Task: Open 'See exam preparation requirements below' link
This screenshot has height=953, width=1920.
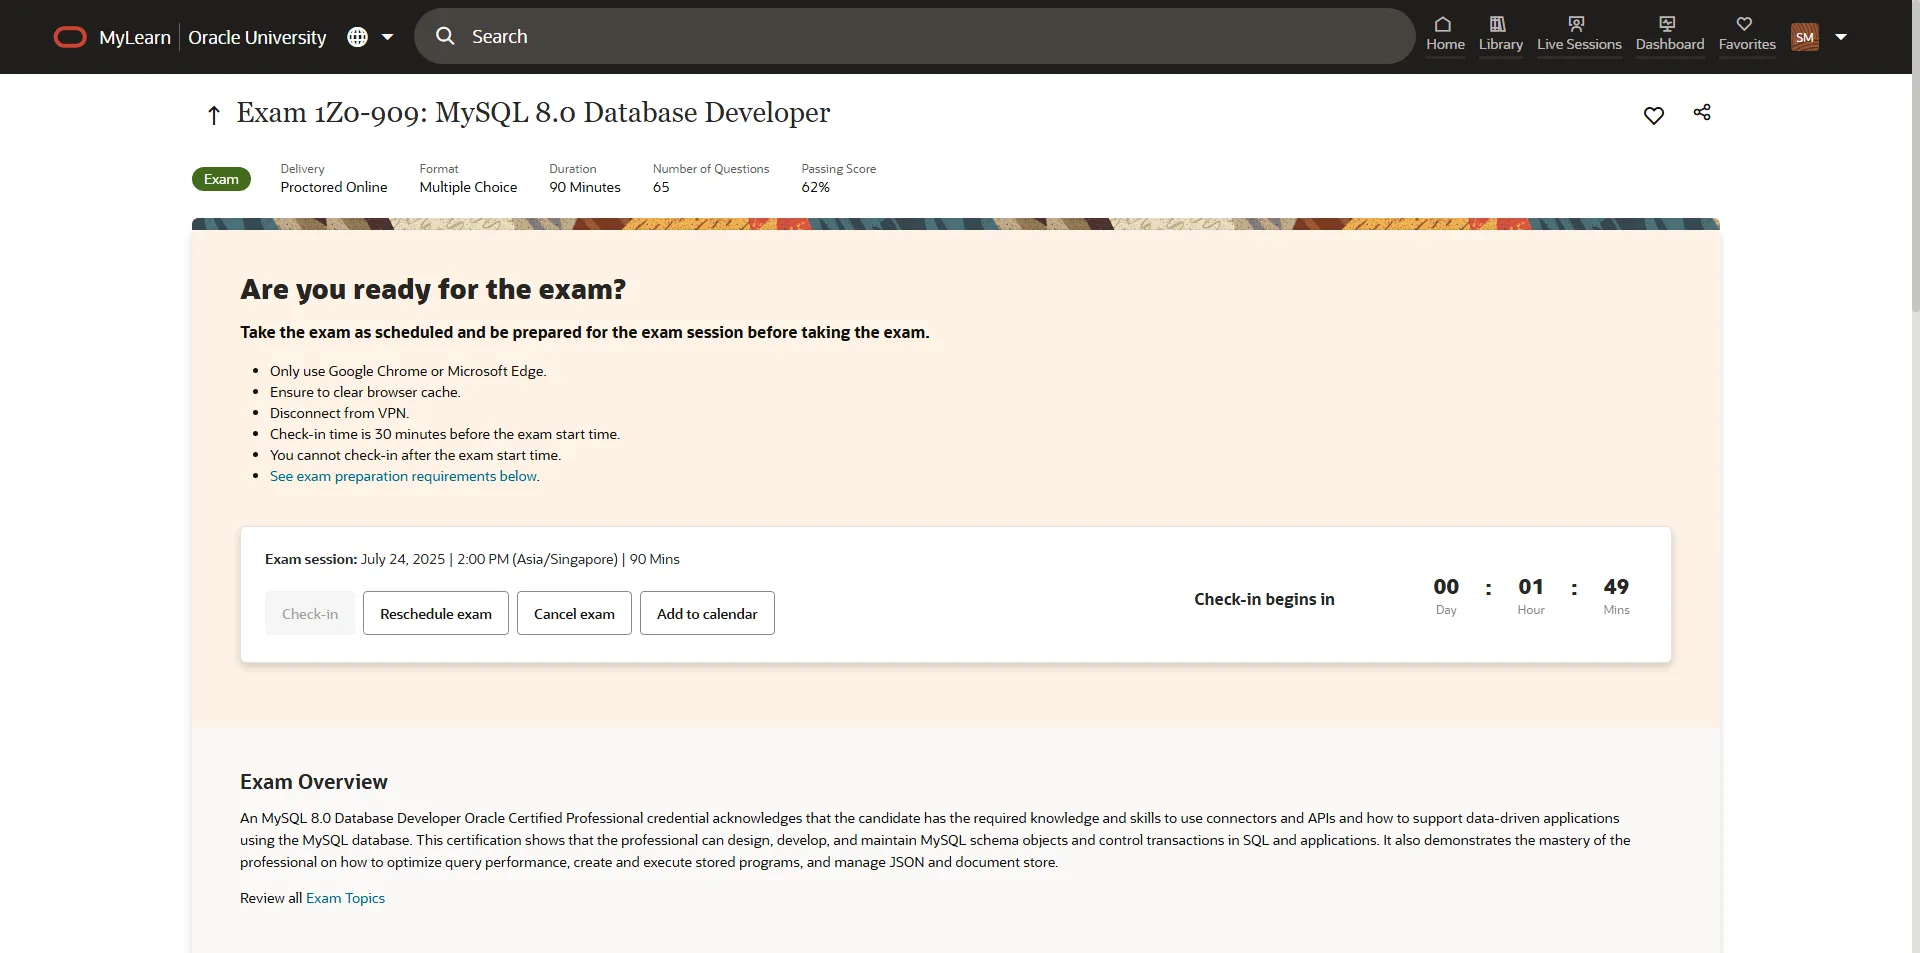Action: [x=403, y=476]
